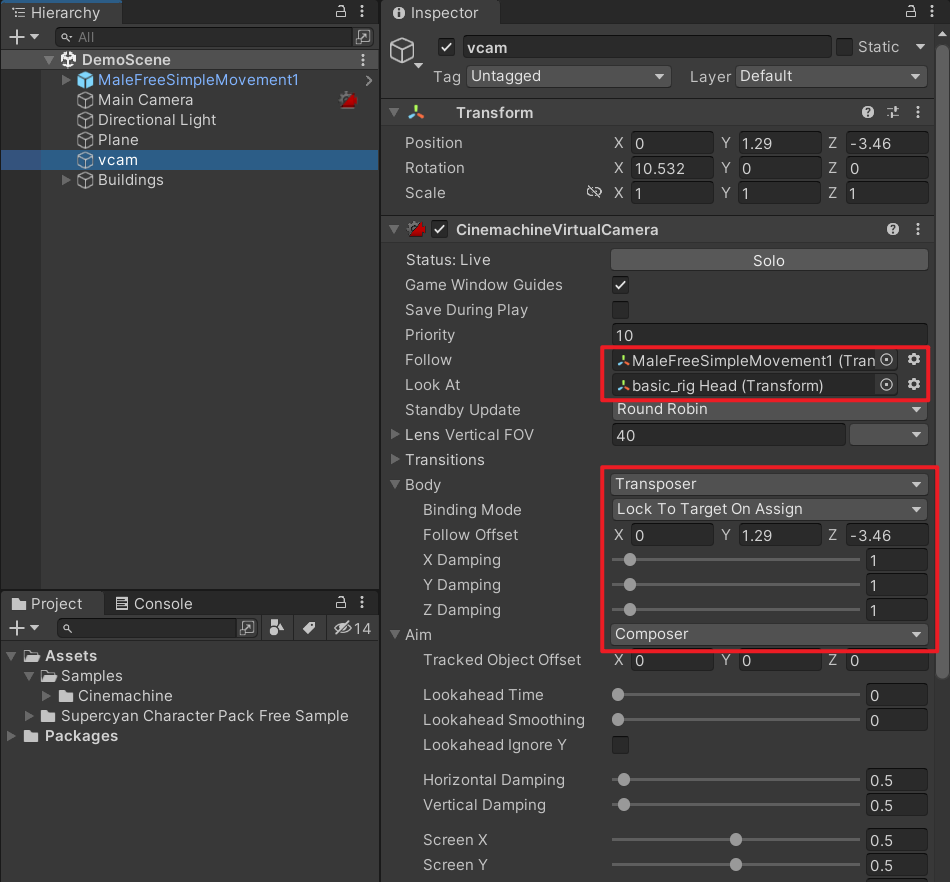This screenshot has height=882, width=950.
Task: Click the Hierarchy search field
Action: click(204, 38)
